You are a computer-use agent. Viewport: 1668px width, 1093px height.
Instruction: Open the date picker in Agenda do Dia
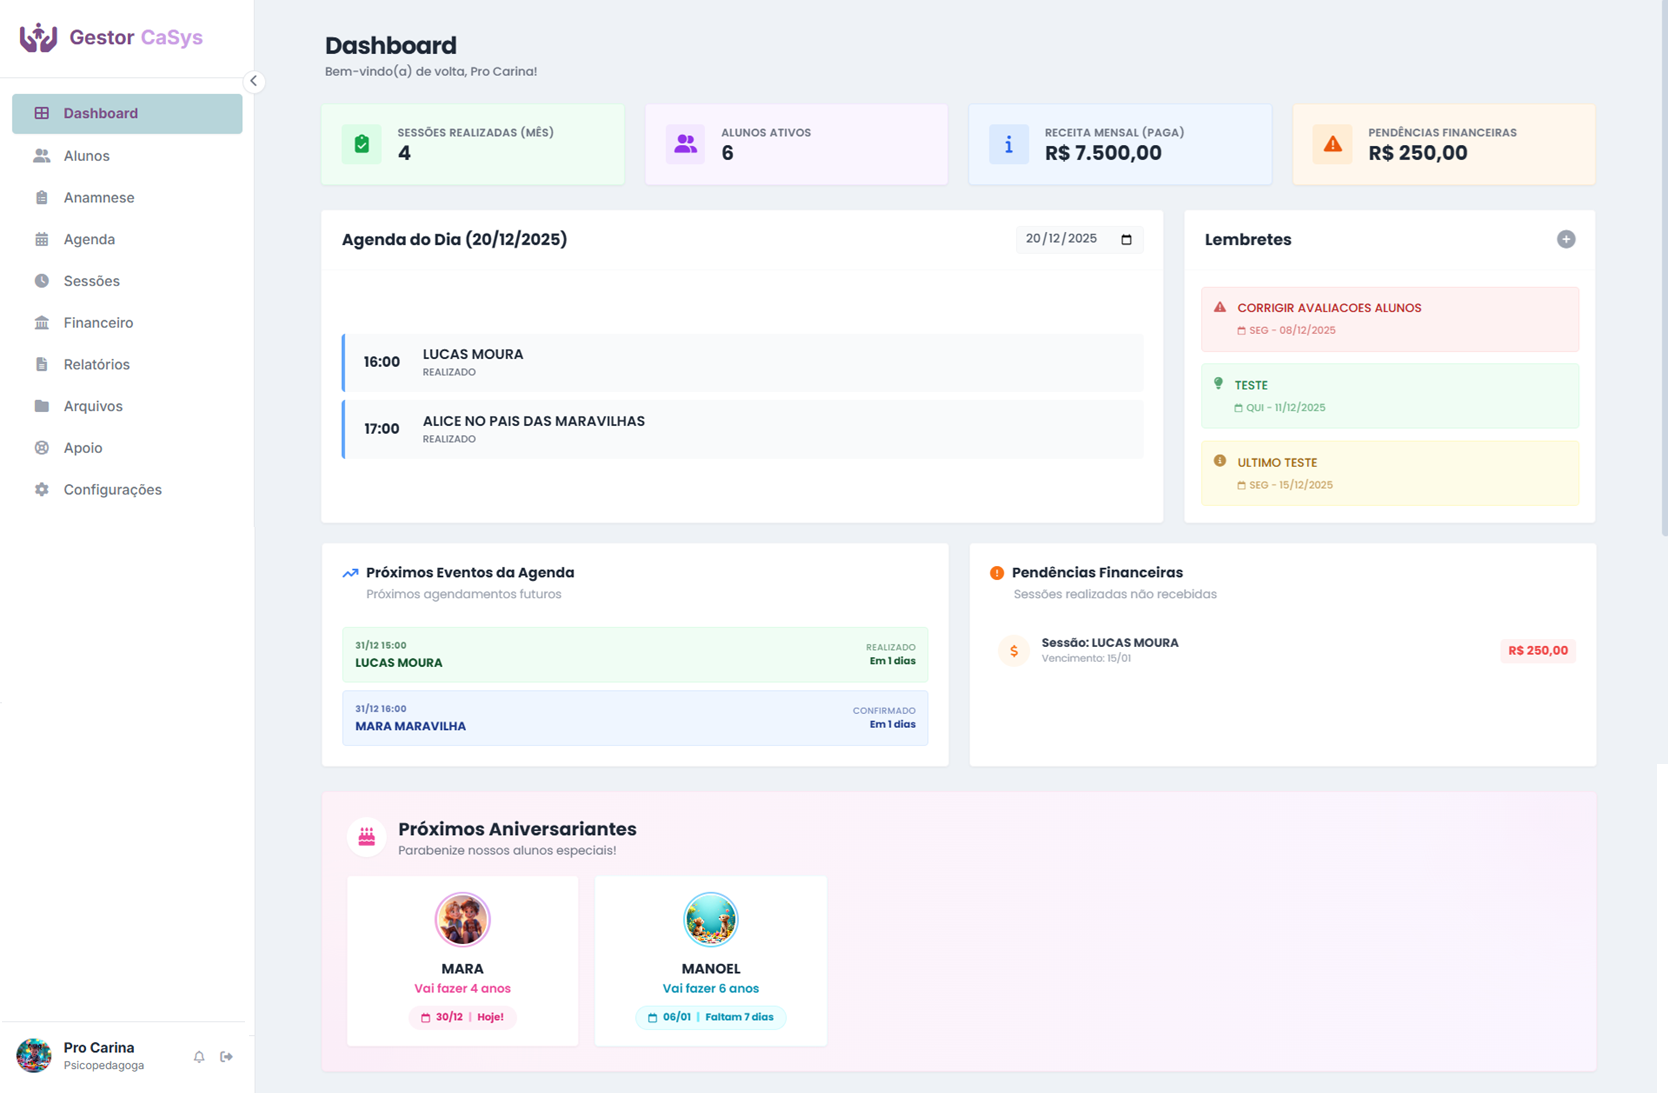pos(1079,239)
